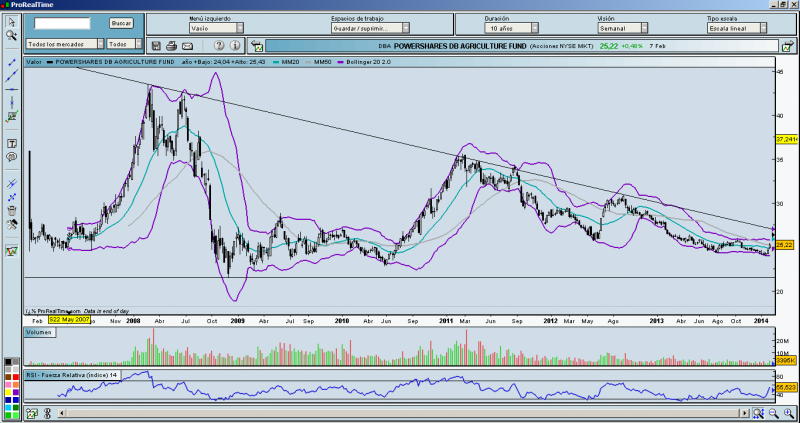This screenshot has height=423, width=800.
Task: Pick the vertical line tool
Action: click(11, 103)
